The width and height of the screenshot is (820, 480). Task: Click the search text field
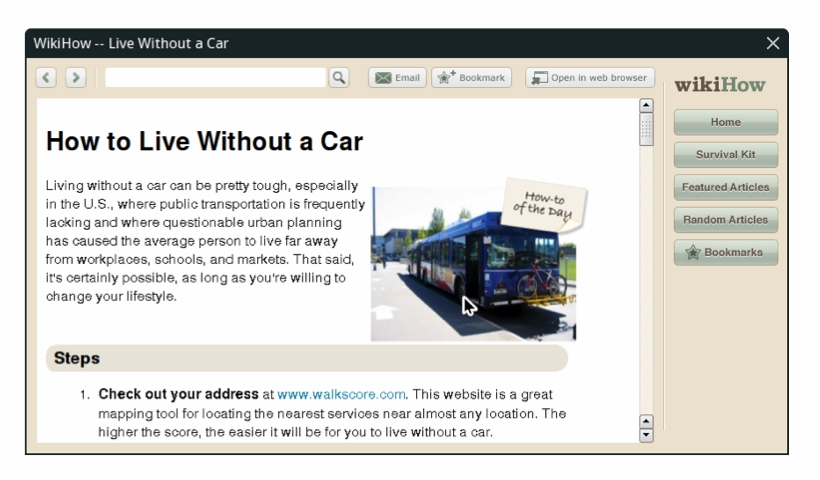click(x=215, y=77)
